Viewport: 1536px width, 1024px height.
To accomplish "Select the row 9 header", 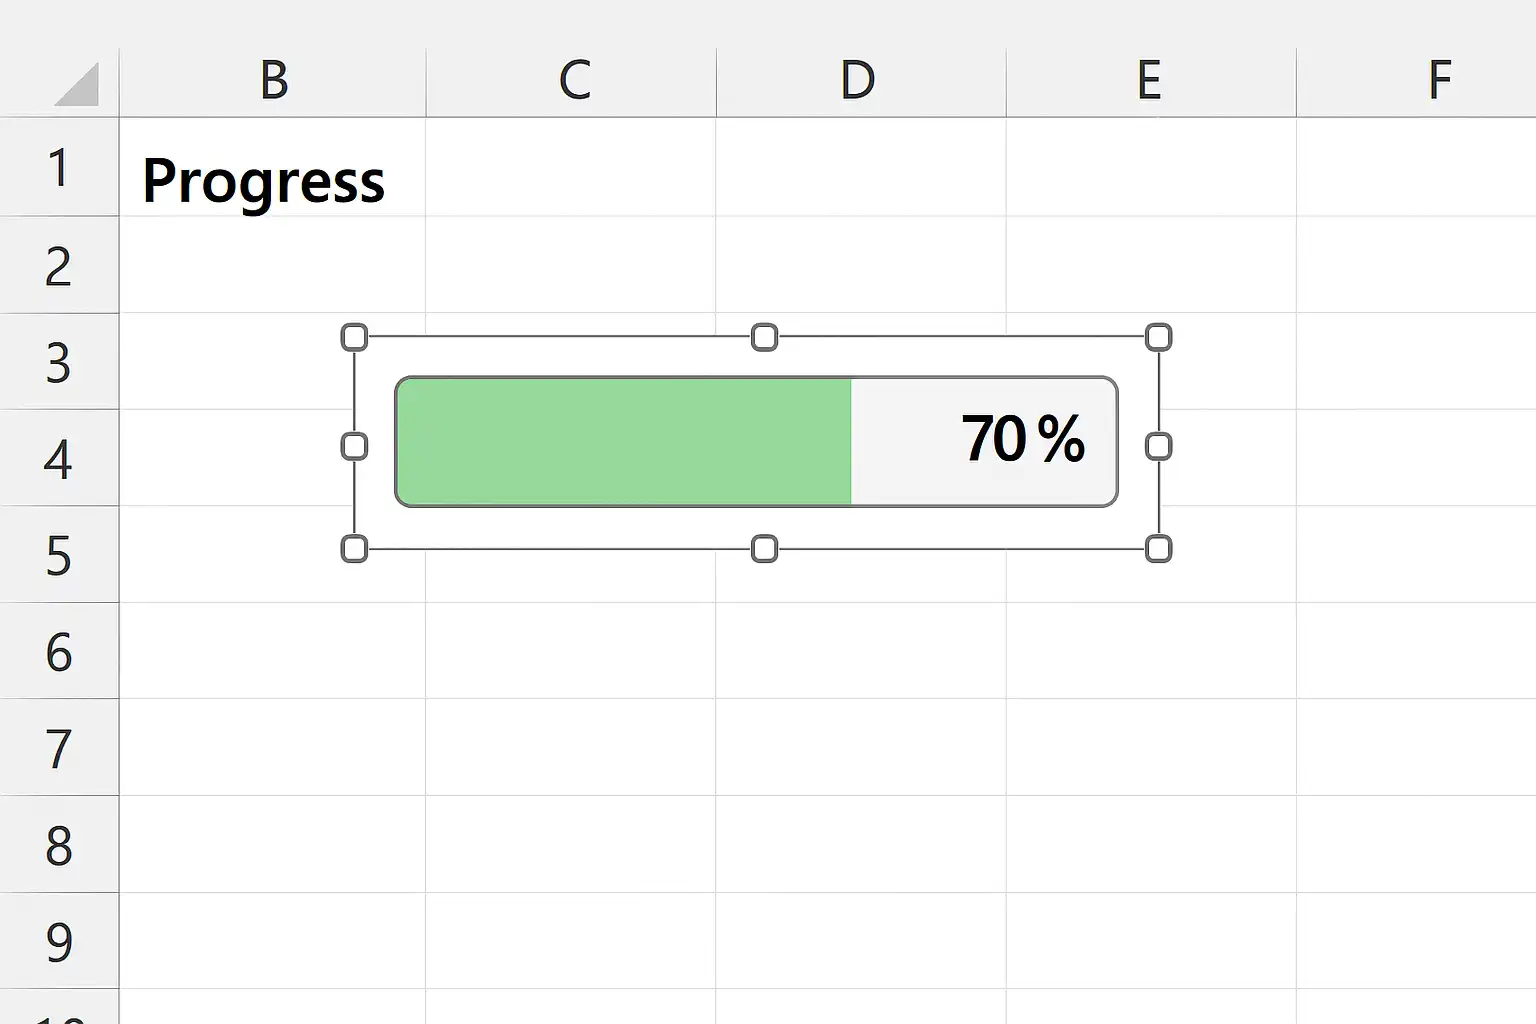I will point(58,942).
